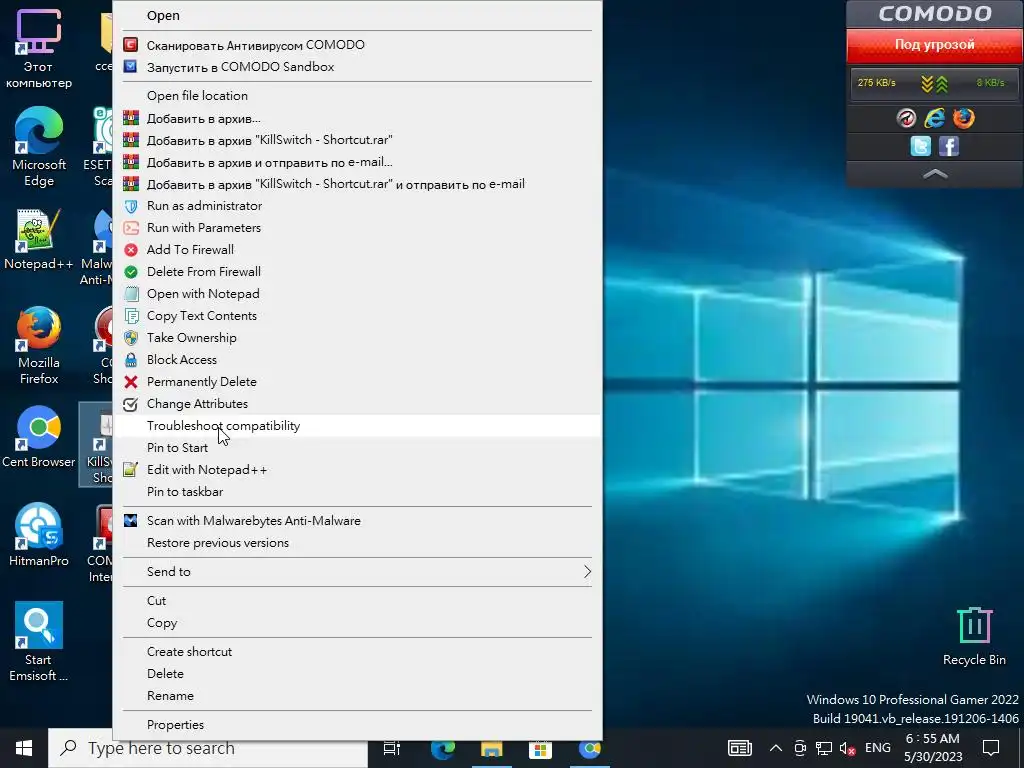The image size is (1024, 768).
Task: Choose Rename in context menu
Action: [357, 696]
